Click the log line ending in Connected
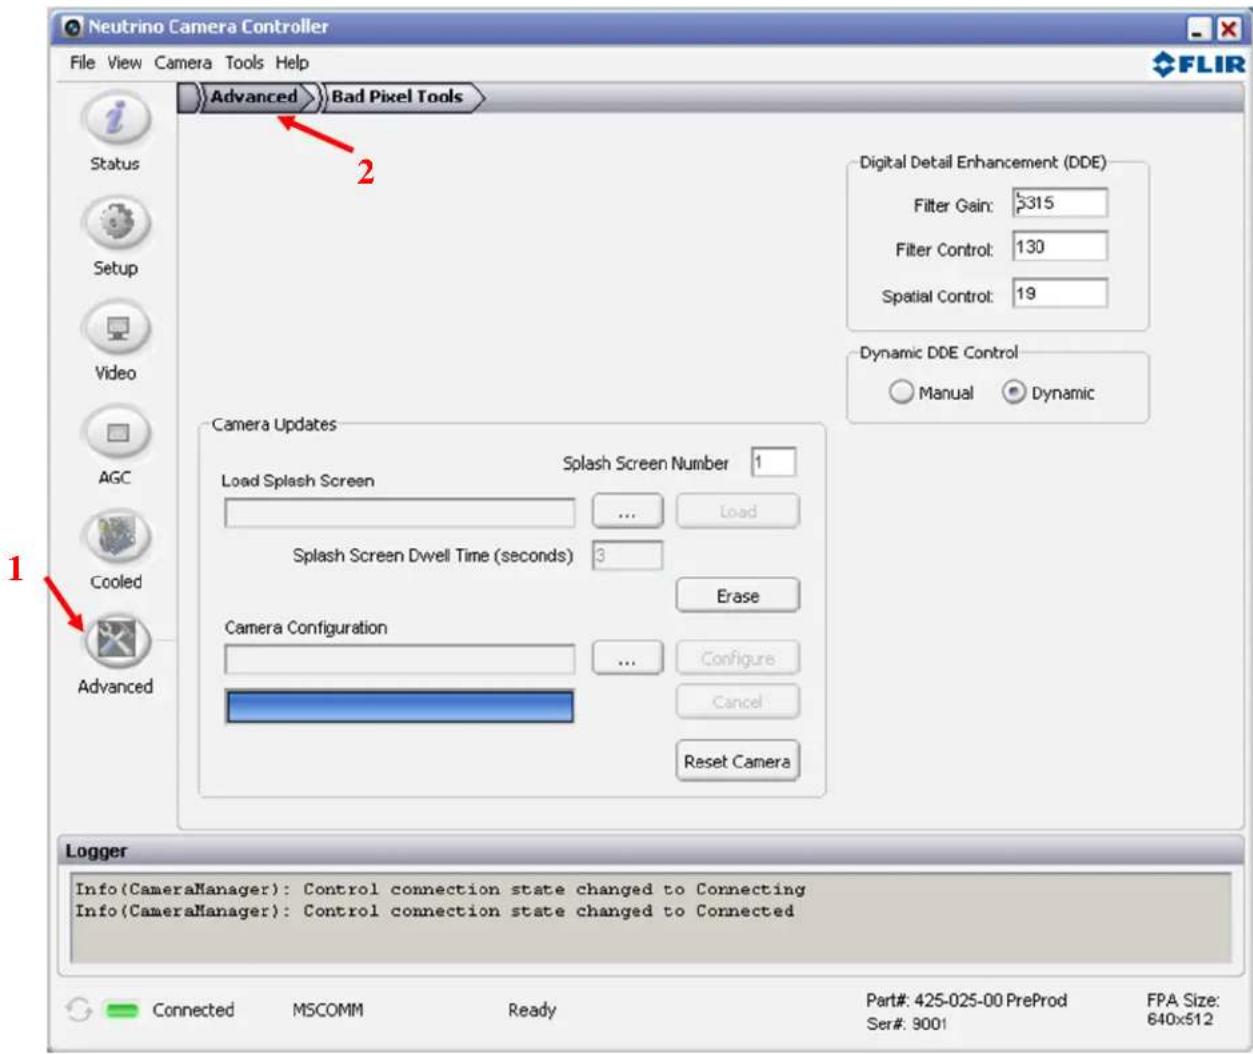 click(x=434, y=911)
